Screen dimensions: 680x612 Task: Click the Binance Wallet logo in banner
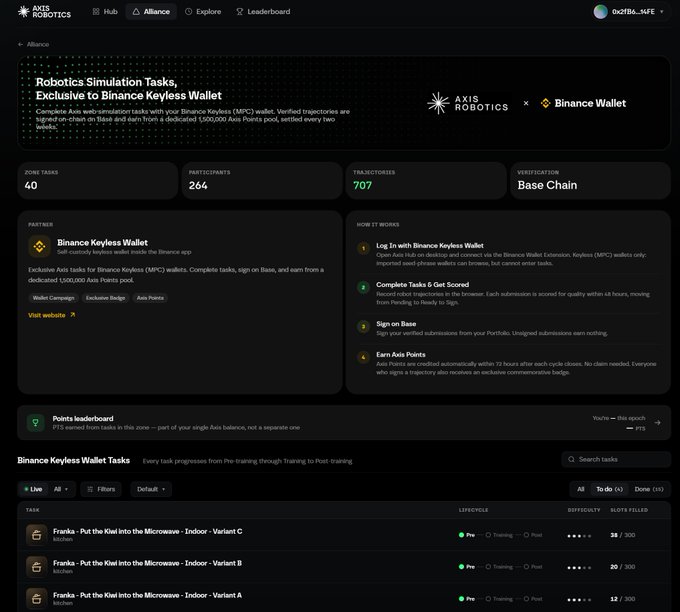583,103
